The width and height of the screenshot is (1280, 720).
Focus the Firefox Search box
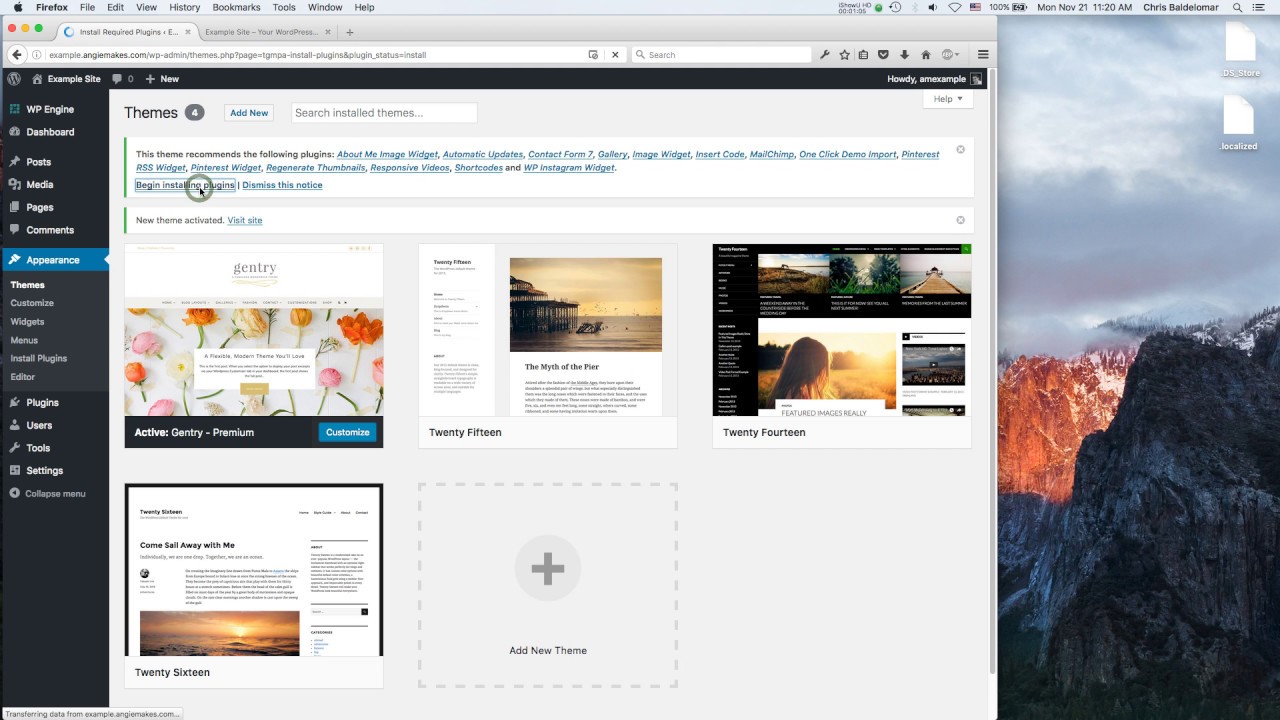(x=723, y=55)
